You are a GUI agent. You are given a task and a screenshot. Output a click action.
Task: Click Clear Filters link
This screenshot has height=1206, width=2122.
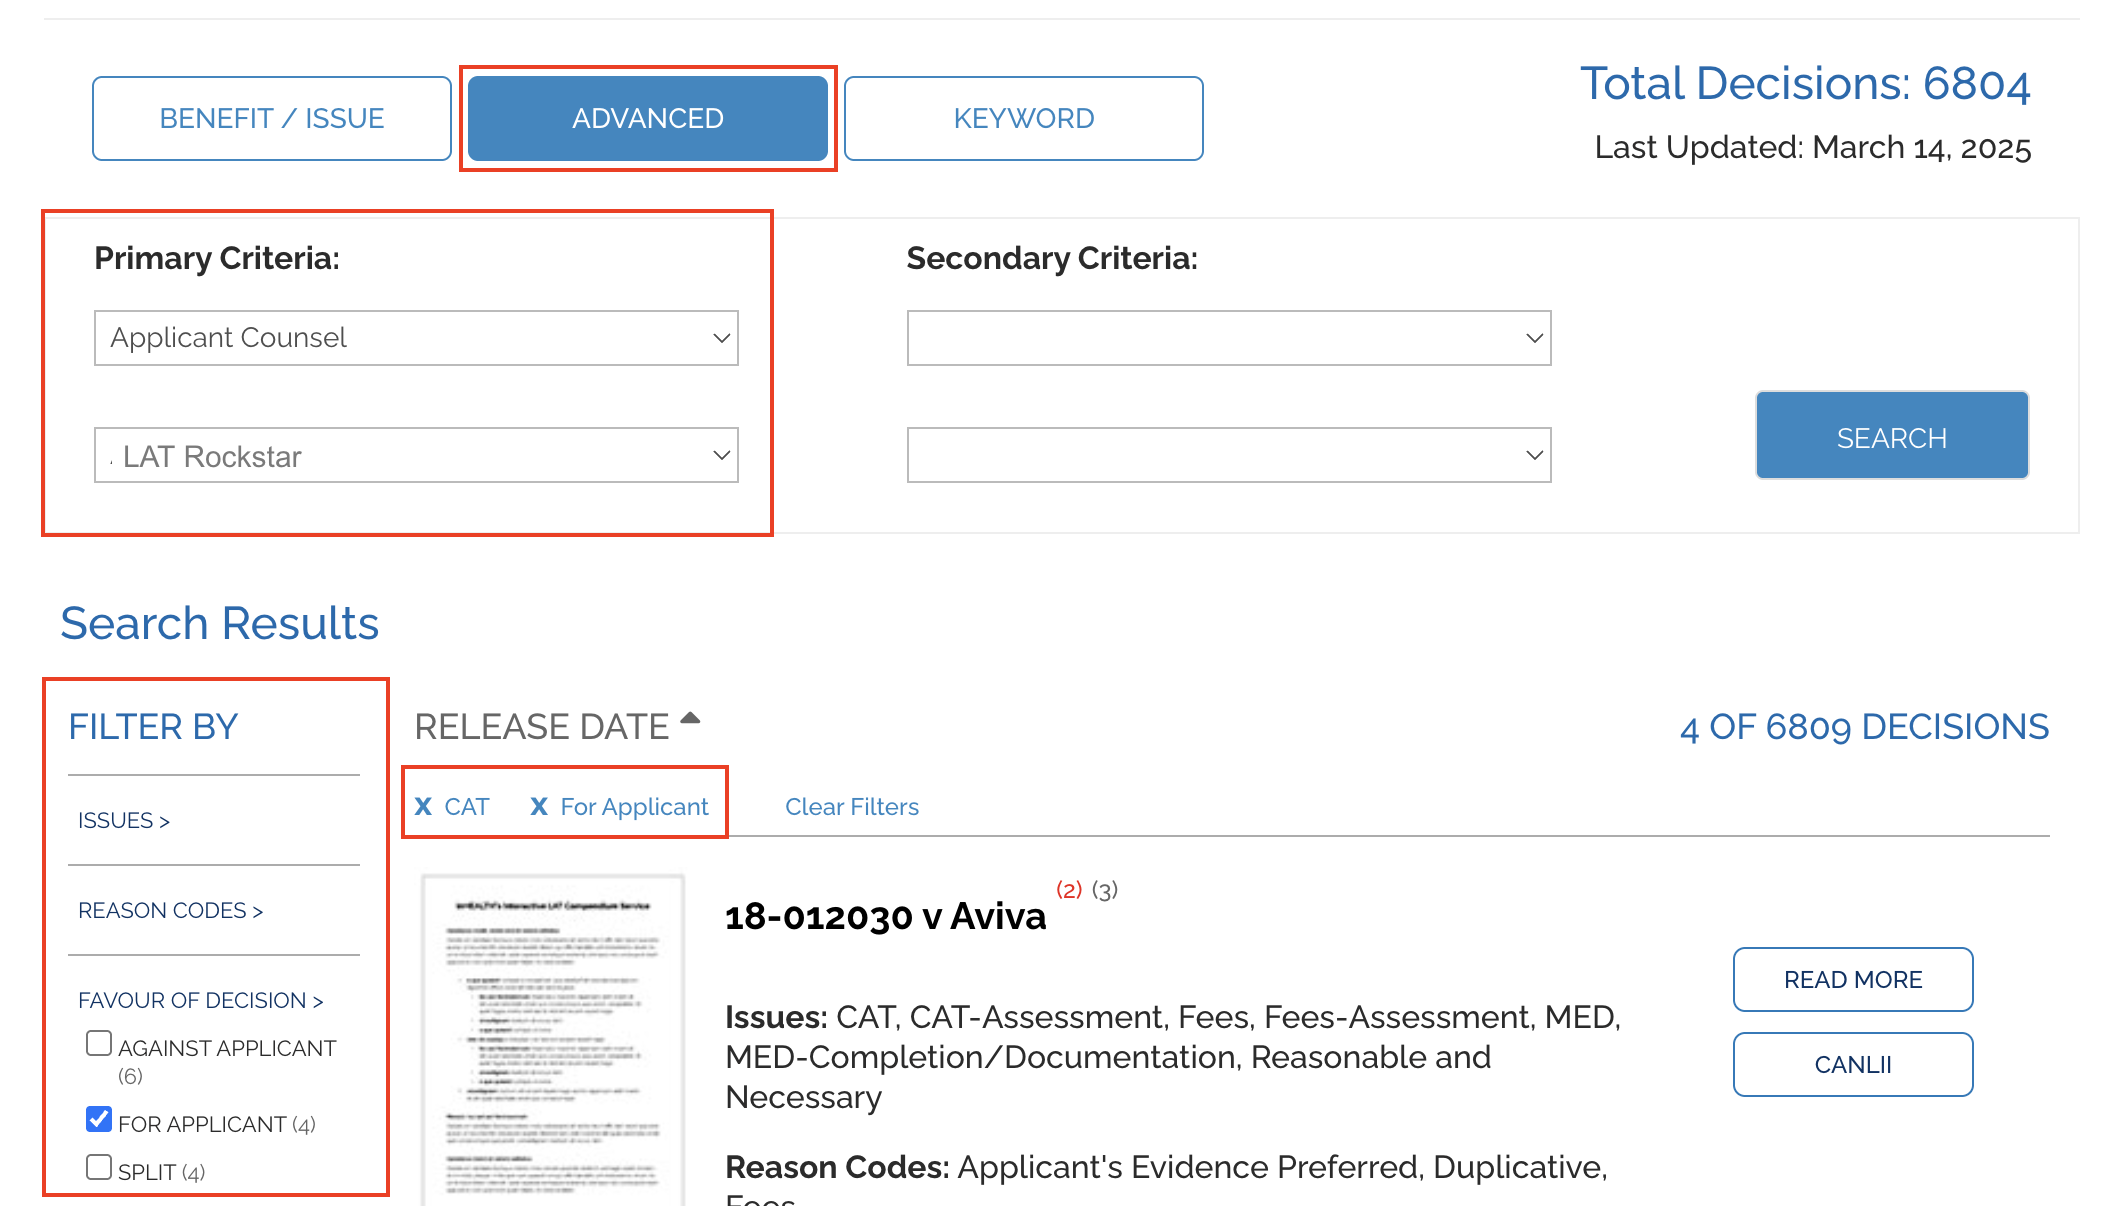[852, 807]
